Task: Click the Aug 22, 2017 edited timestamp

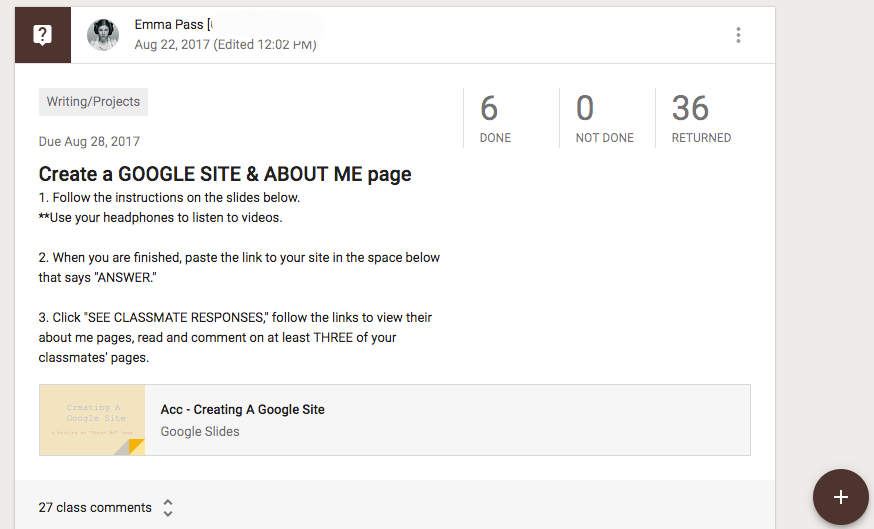Action: [225, 45]
